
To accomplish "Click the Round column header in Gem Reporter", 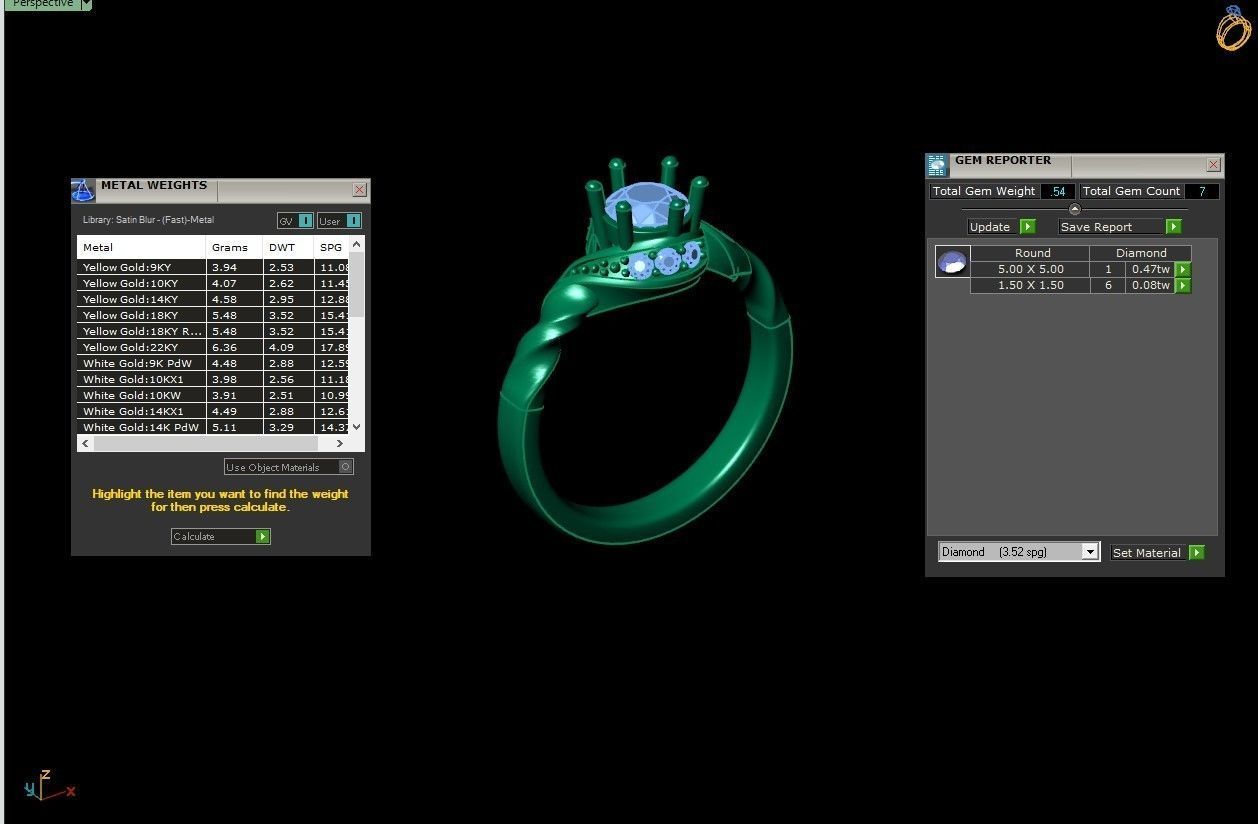I will (x=1032, y=253).
